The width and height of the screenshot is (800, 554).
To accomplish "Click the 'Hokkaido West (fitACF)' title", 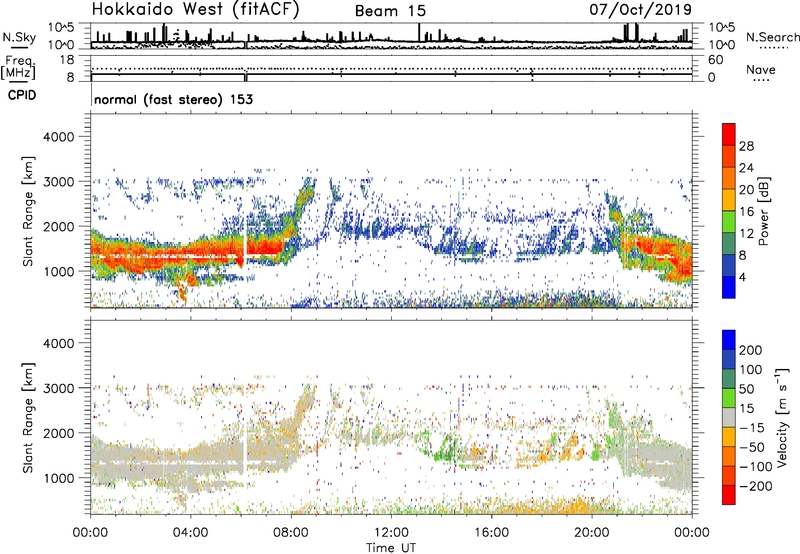I will [x=195, y=10].
